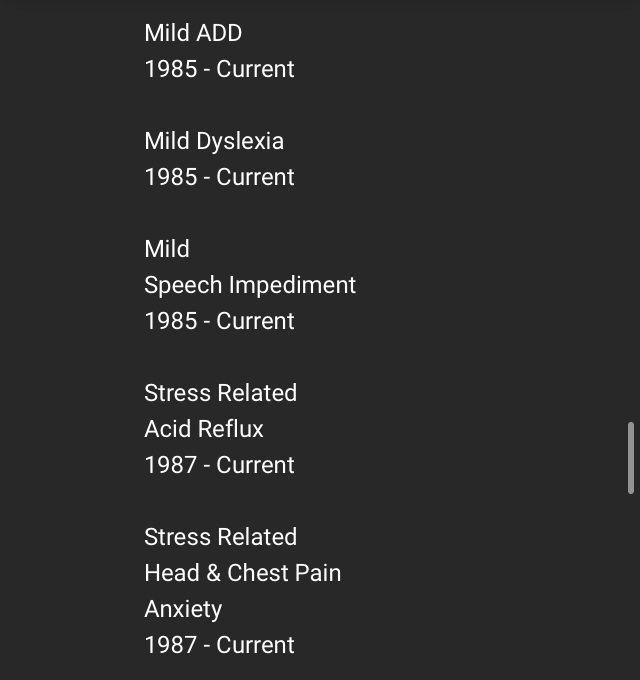Click the Speech Impediment line

(x=250, y=285)
